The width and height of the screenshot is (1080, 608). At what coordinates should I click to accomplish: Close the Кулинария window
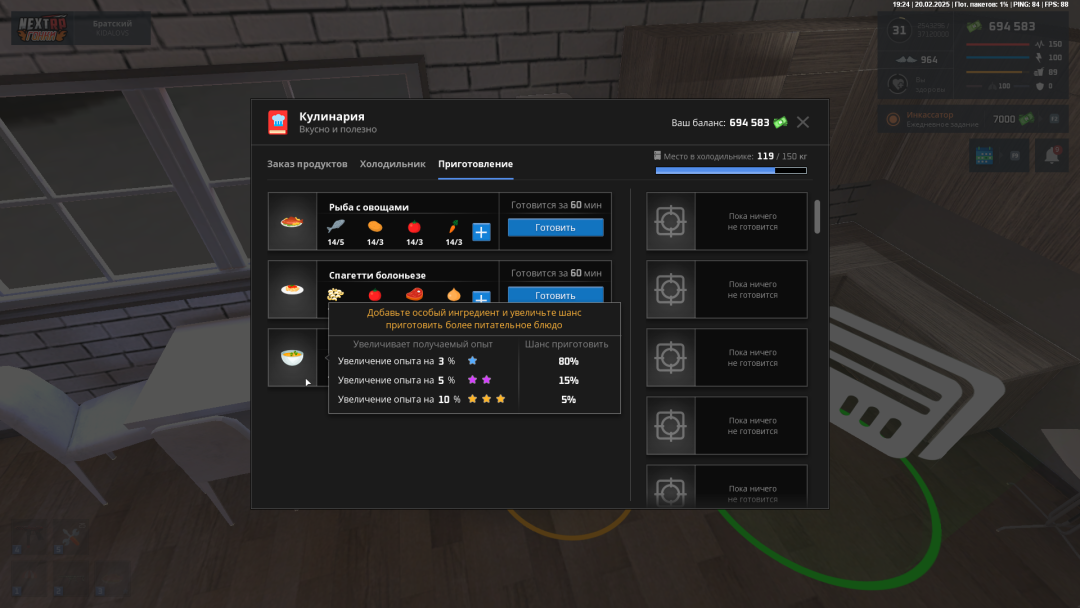tap(803, 122)
